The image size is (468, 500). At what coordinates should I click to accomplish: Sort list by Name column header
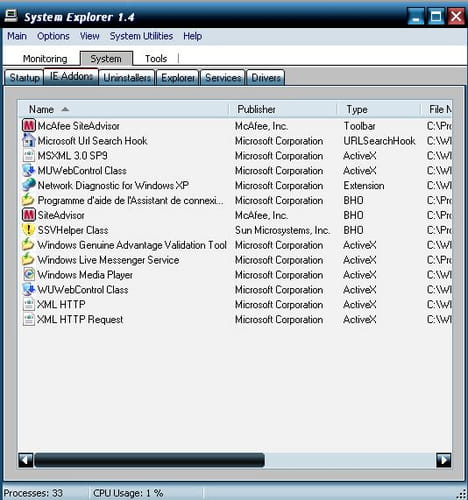click(124, 109)
